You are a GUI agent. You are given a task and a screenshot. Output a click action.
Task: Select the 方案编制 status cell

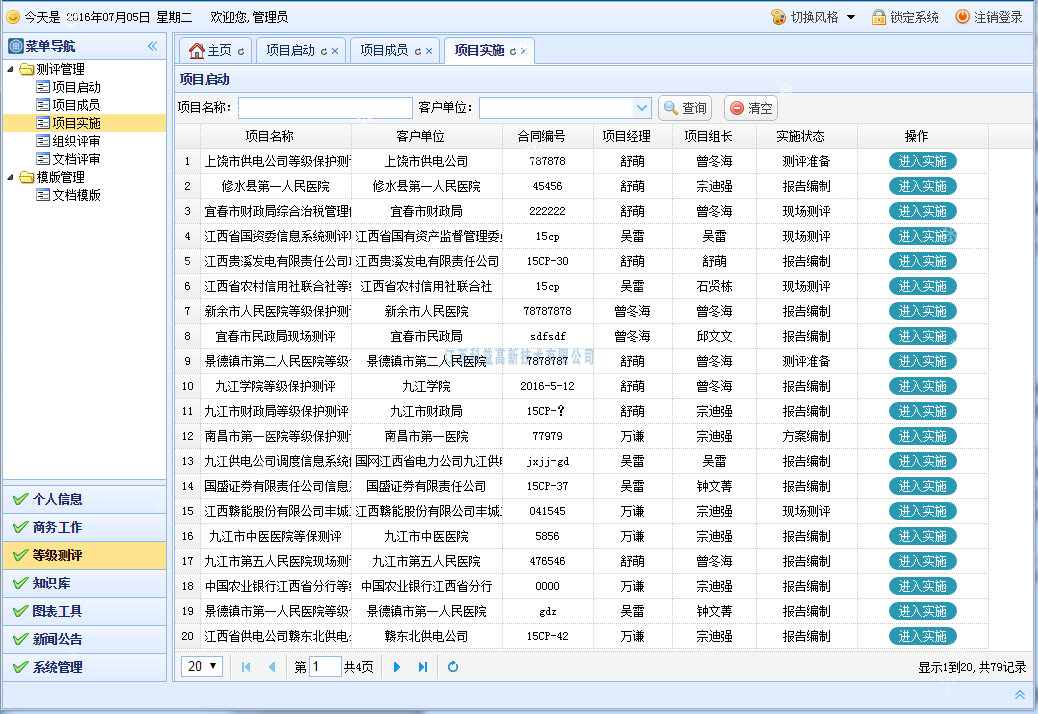806,436
